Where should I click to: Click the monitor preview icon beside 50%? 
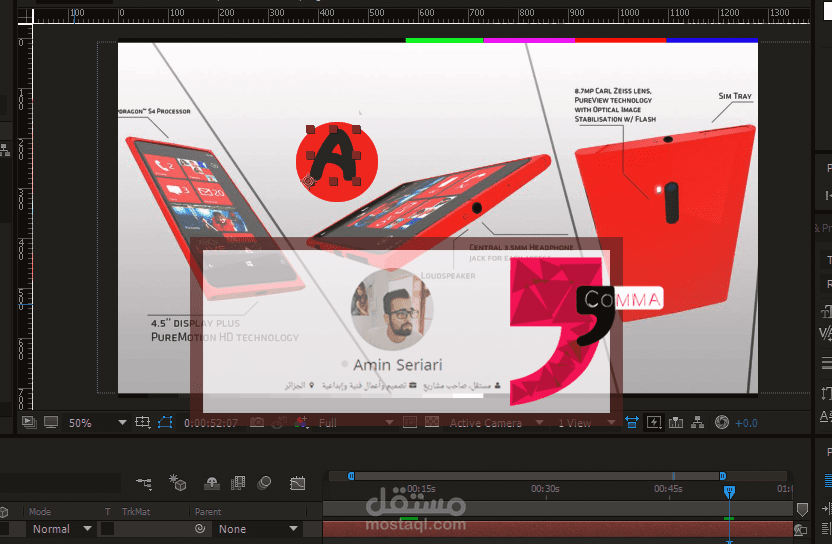pos(51,422)
